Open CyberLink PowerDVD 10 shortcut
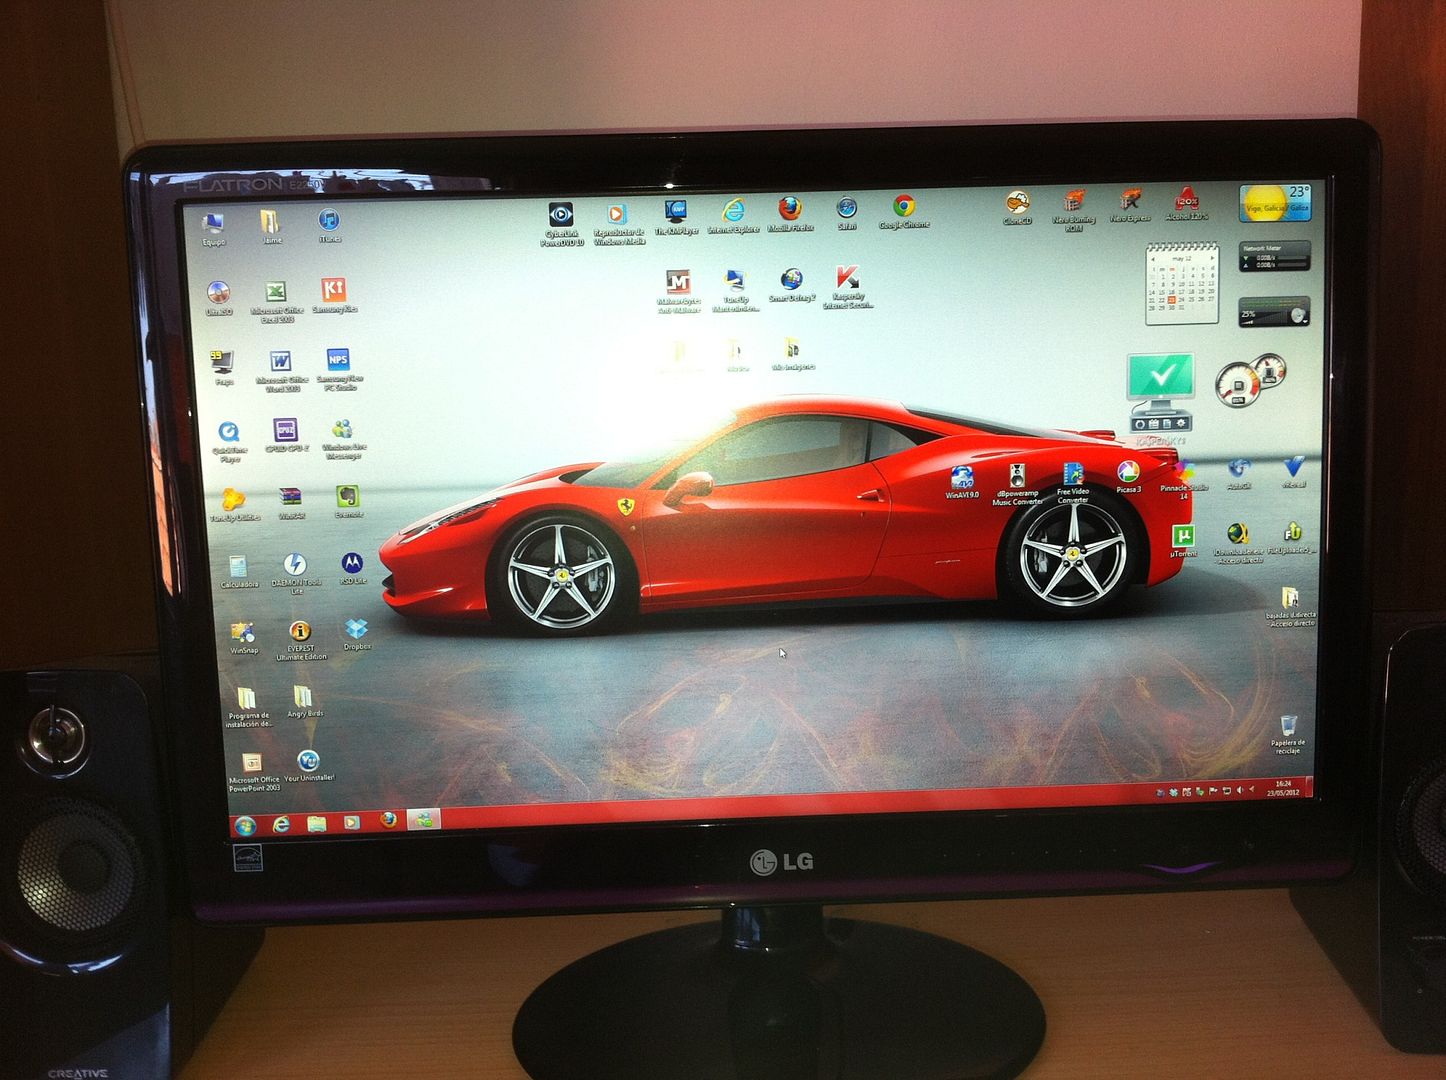 click(561, 215)
